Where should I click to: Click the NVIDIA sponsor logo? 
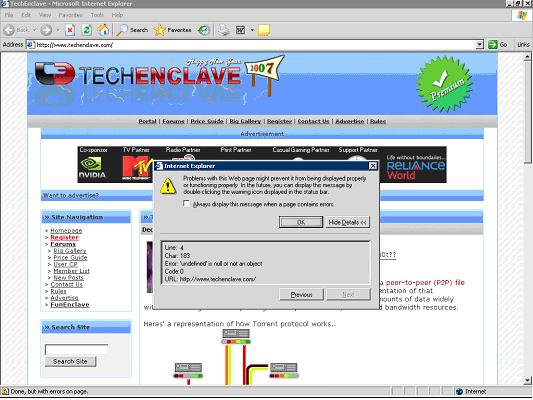click(92, 168)
